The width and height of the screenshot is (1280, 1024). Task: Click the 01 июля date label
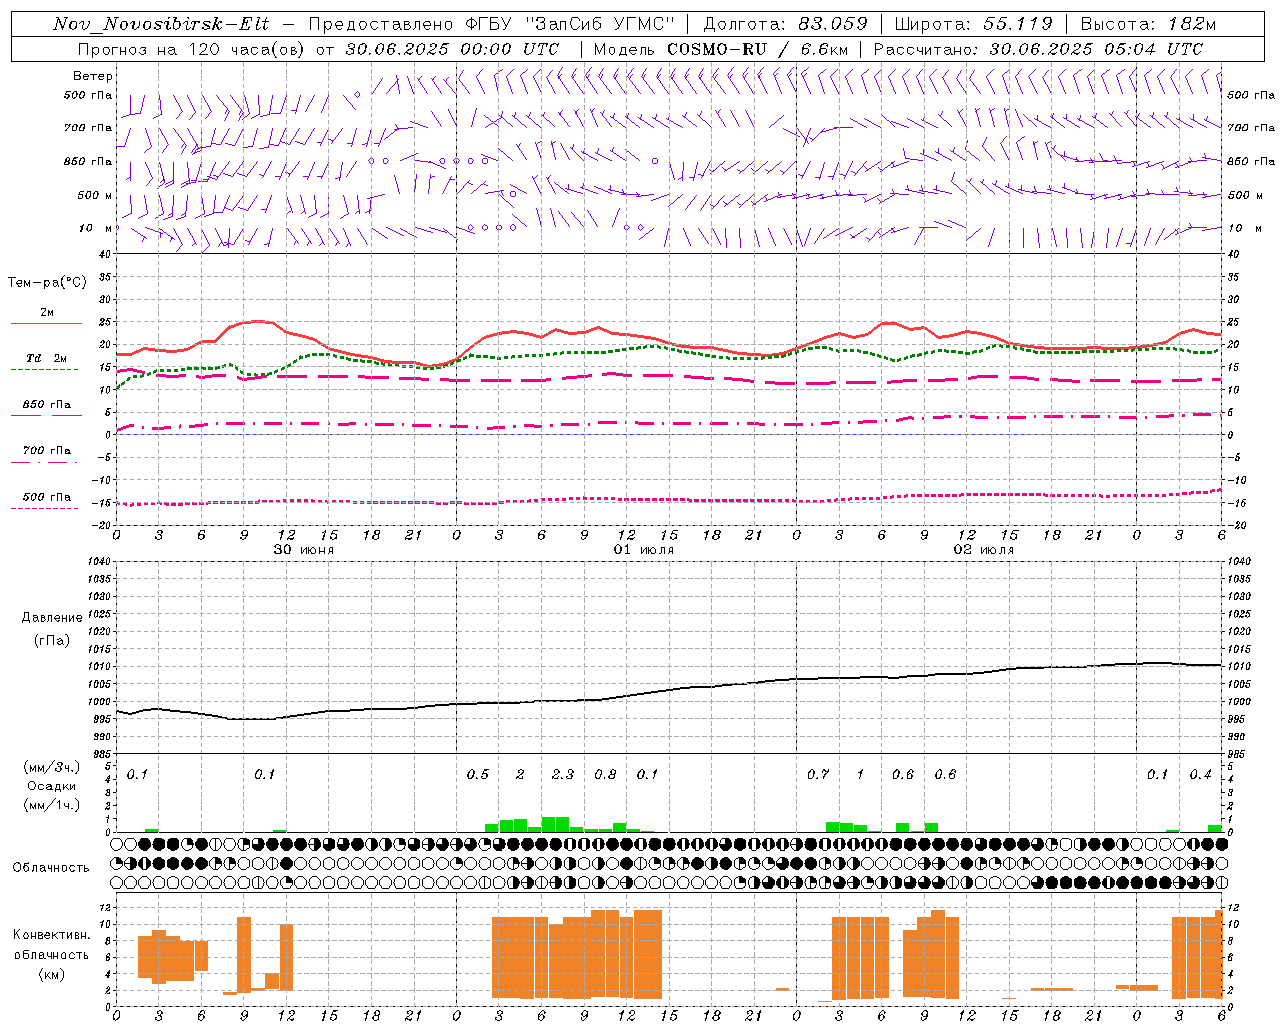tap(644, 550)
